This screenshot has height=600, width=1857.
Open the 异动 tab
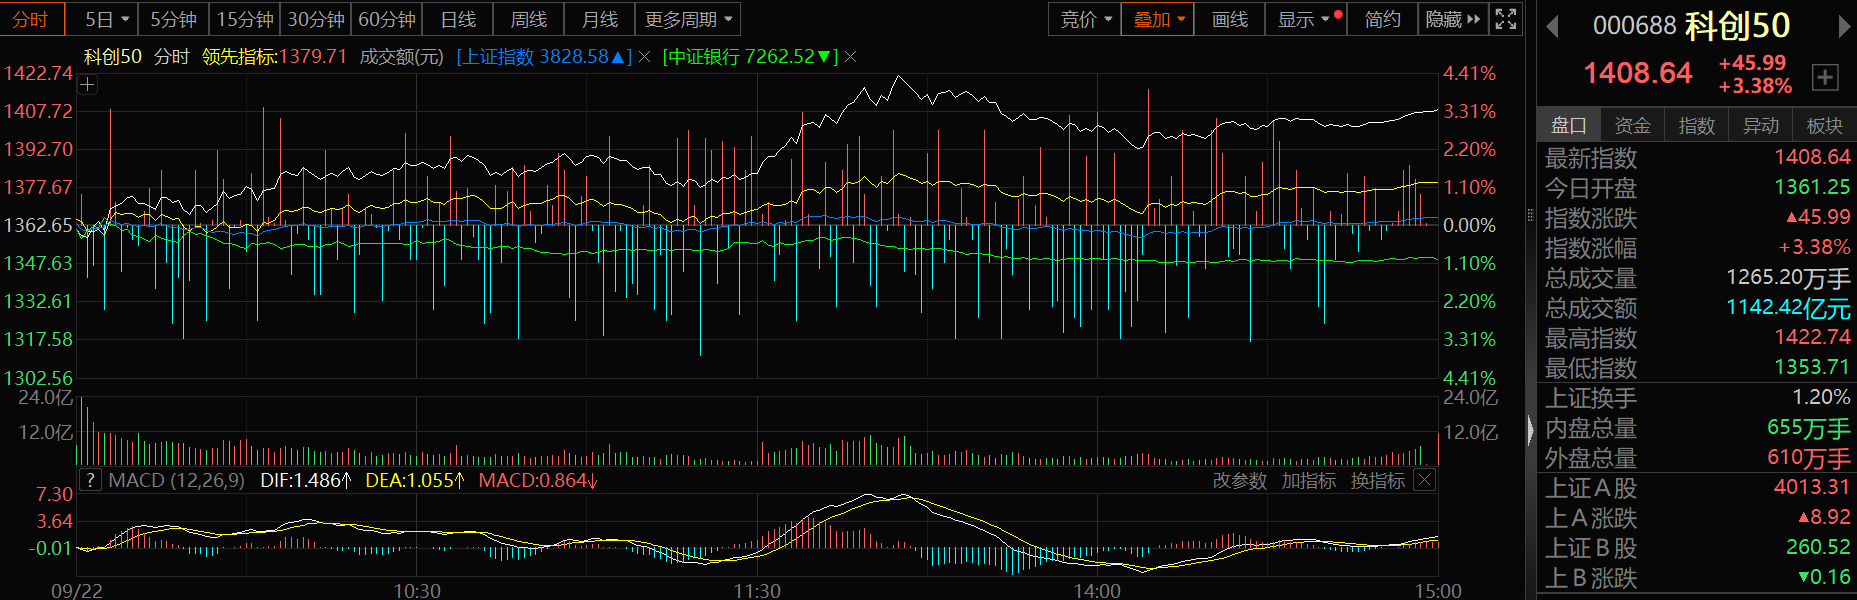[1761, 125]
